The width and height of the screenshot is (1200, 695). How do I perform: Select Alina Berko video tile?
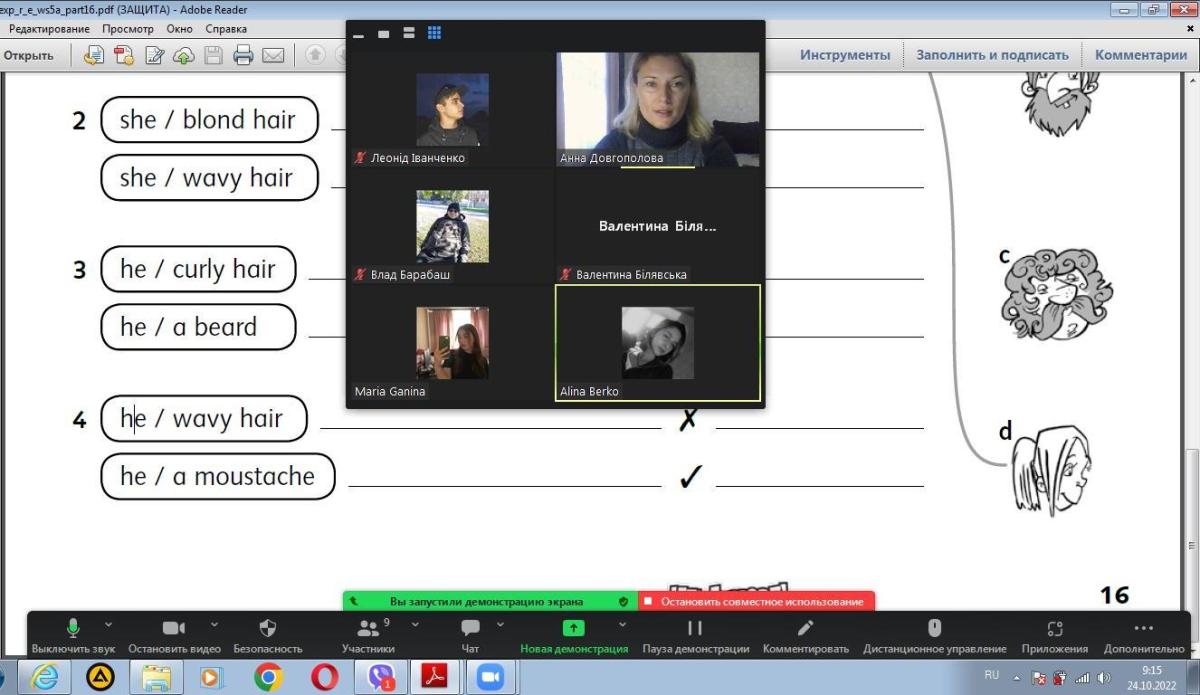658,343
